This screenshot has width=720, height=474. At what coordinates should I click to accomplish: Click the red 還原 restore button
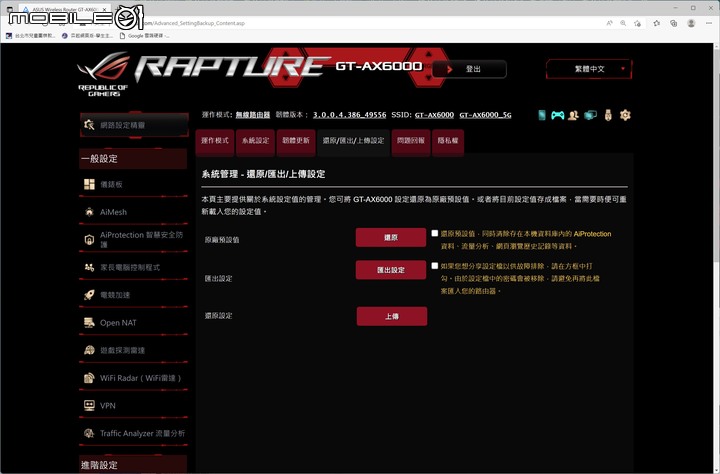coord(391,237)
